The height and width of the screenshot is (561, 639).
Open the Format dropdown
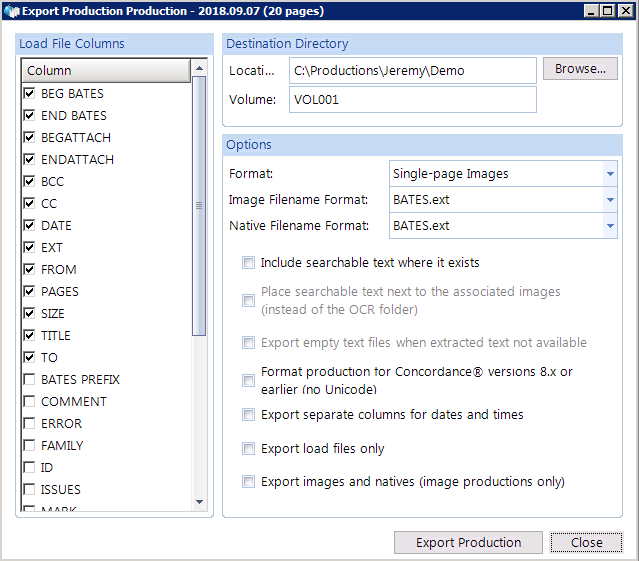pyautogui.click(x=609, y=174)
